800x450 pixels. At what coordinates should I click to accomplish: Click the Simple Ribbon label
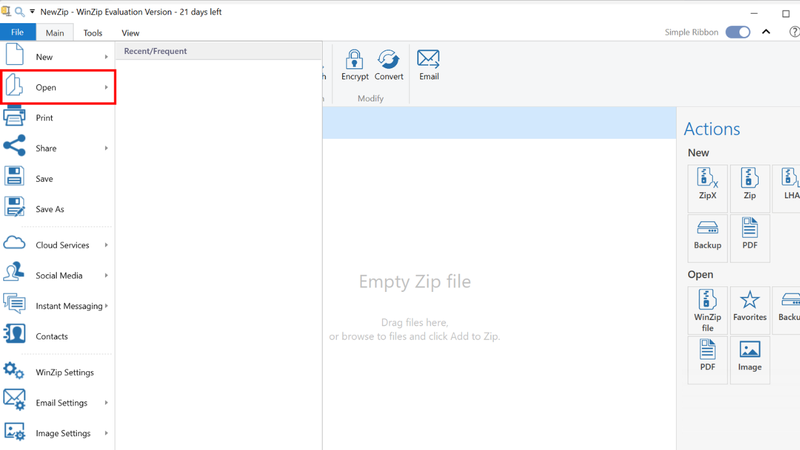(x=691, y=32)
